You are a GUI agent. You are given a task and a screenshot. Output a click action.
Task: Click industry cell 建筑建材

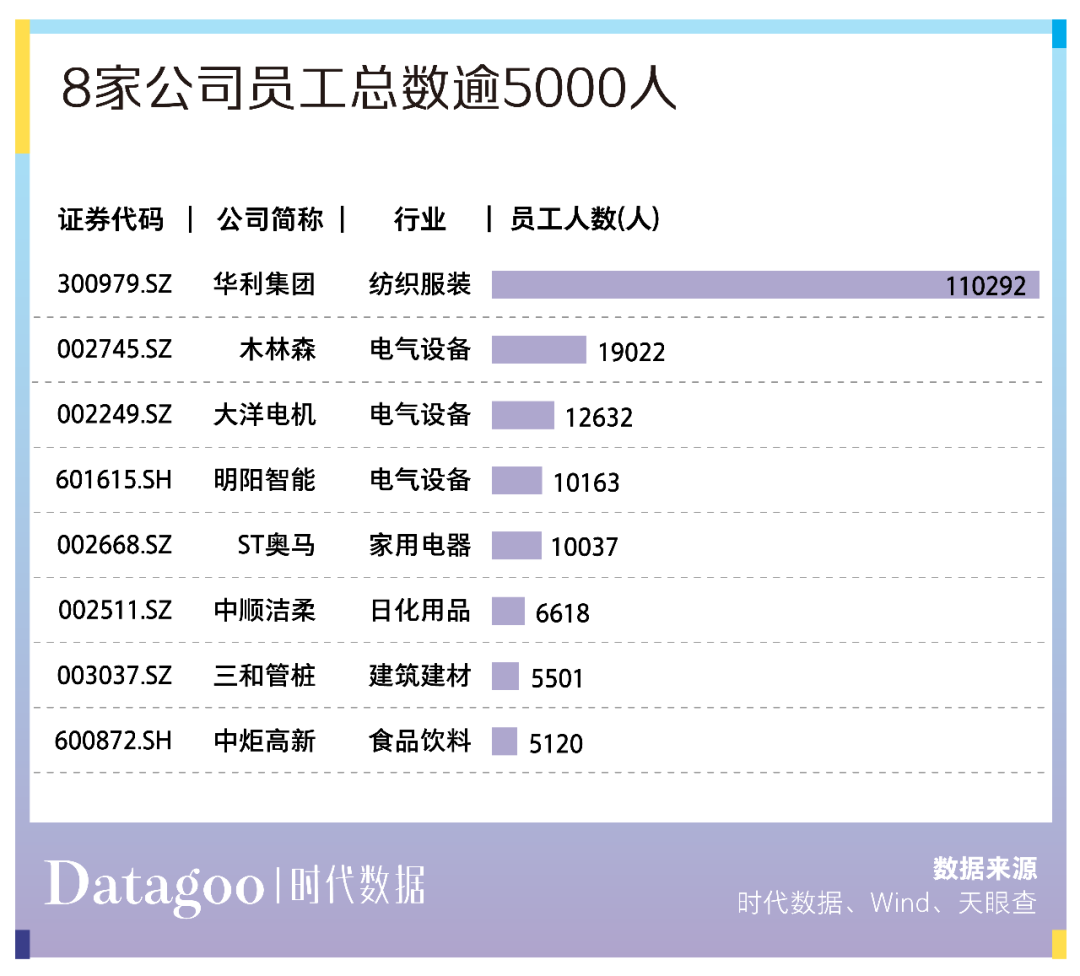pos(420,676)
